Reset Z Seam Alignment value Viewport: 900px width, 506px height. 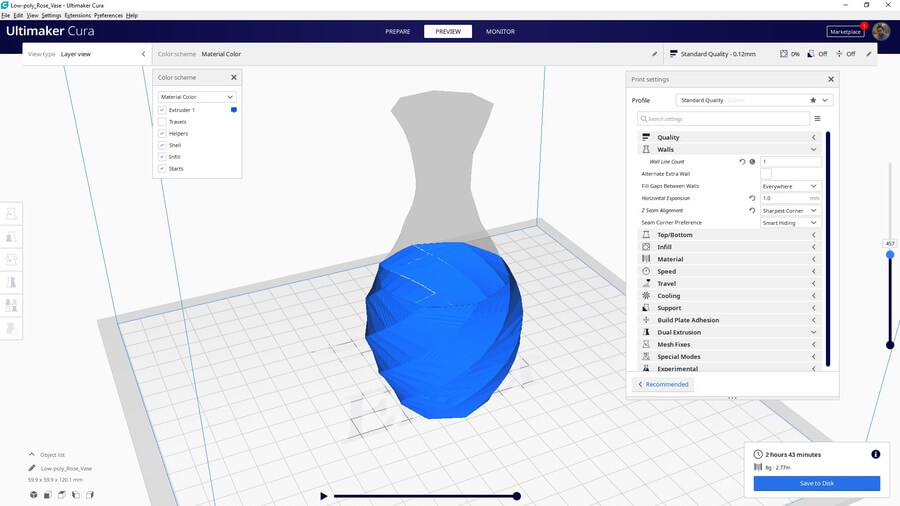tap(752, 210)
